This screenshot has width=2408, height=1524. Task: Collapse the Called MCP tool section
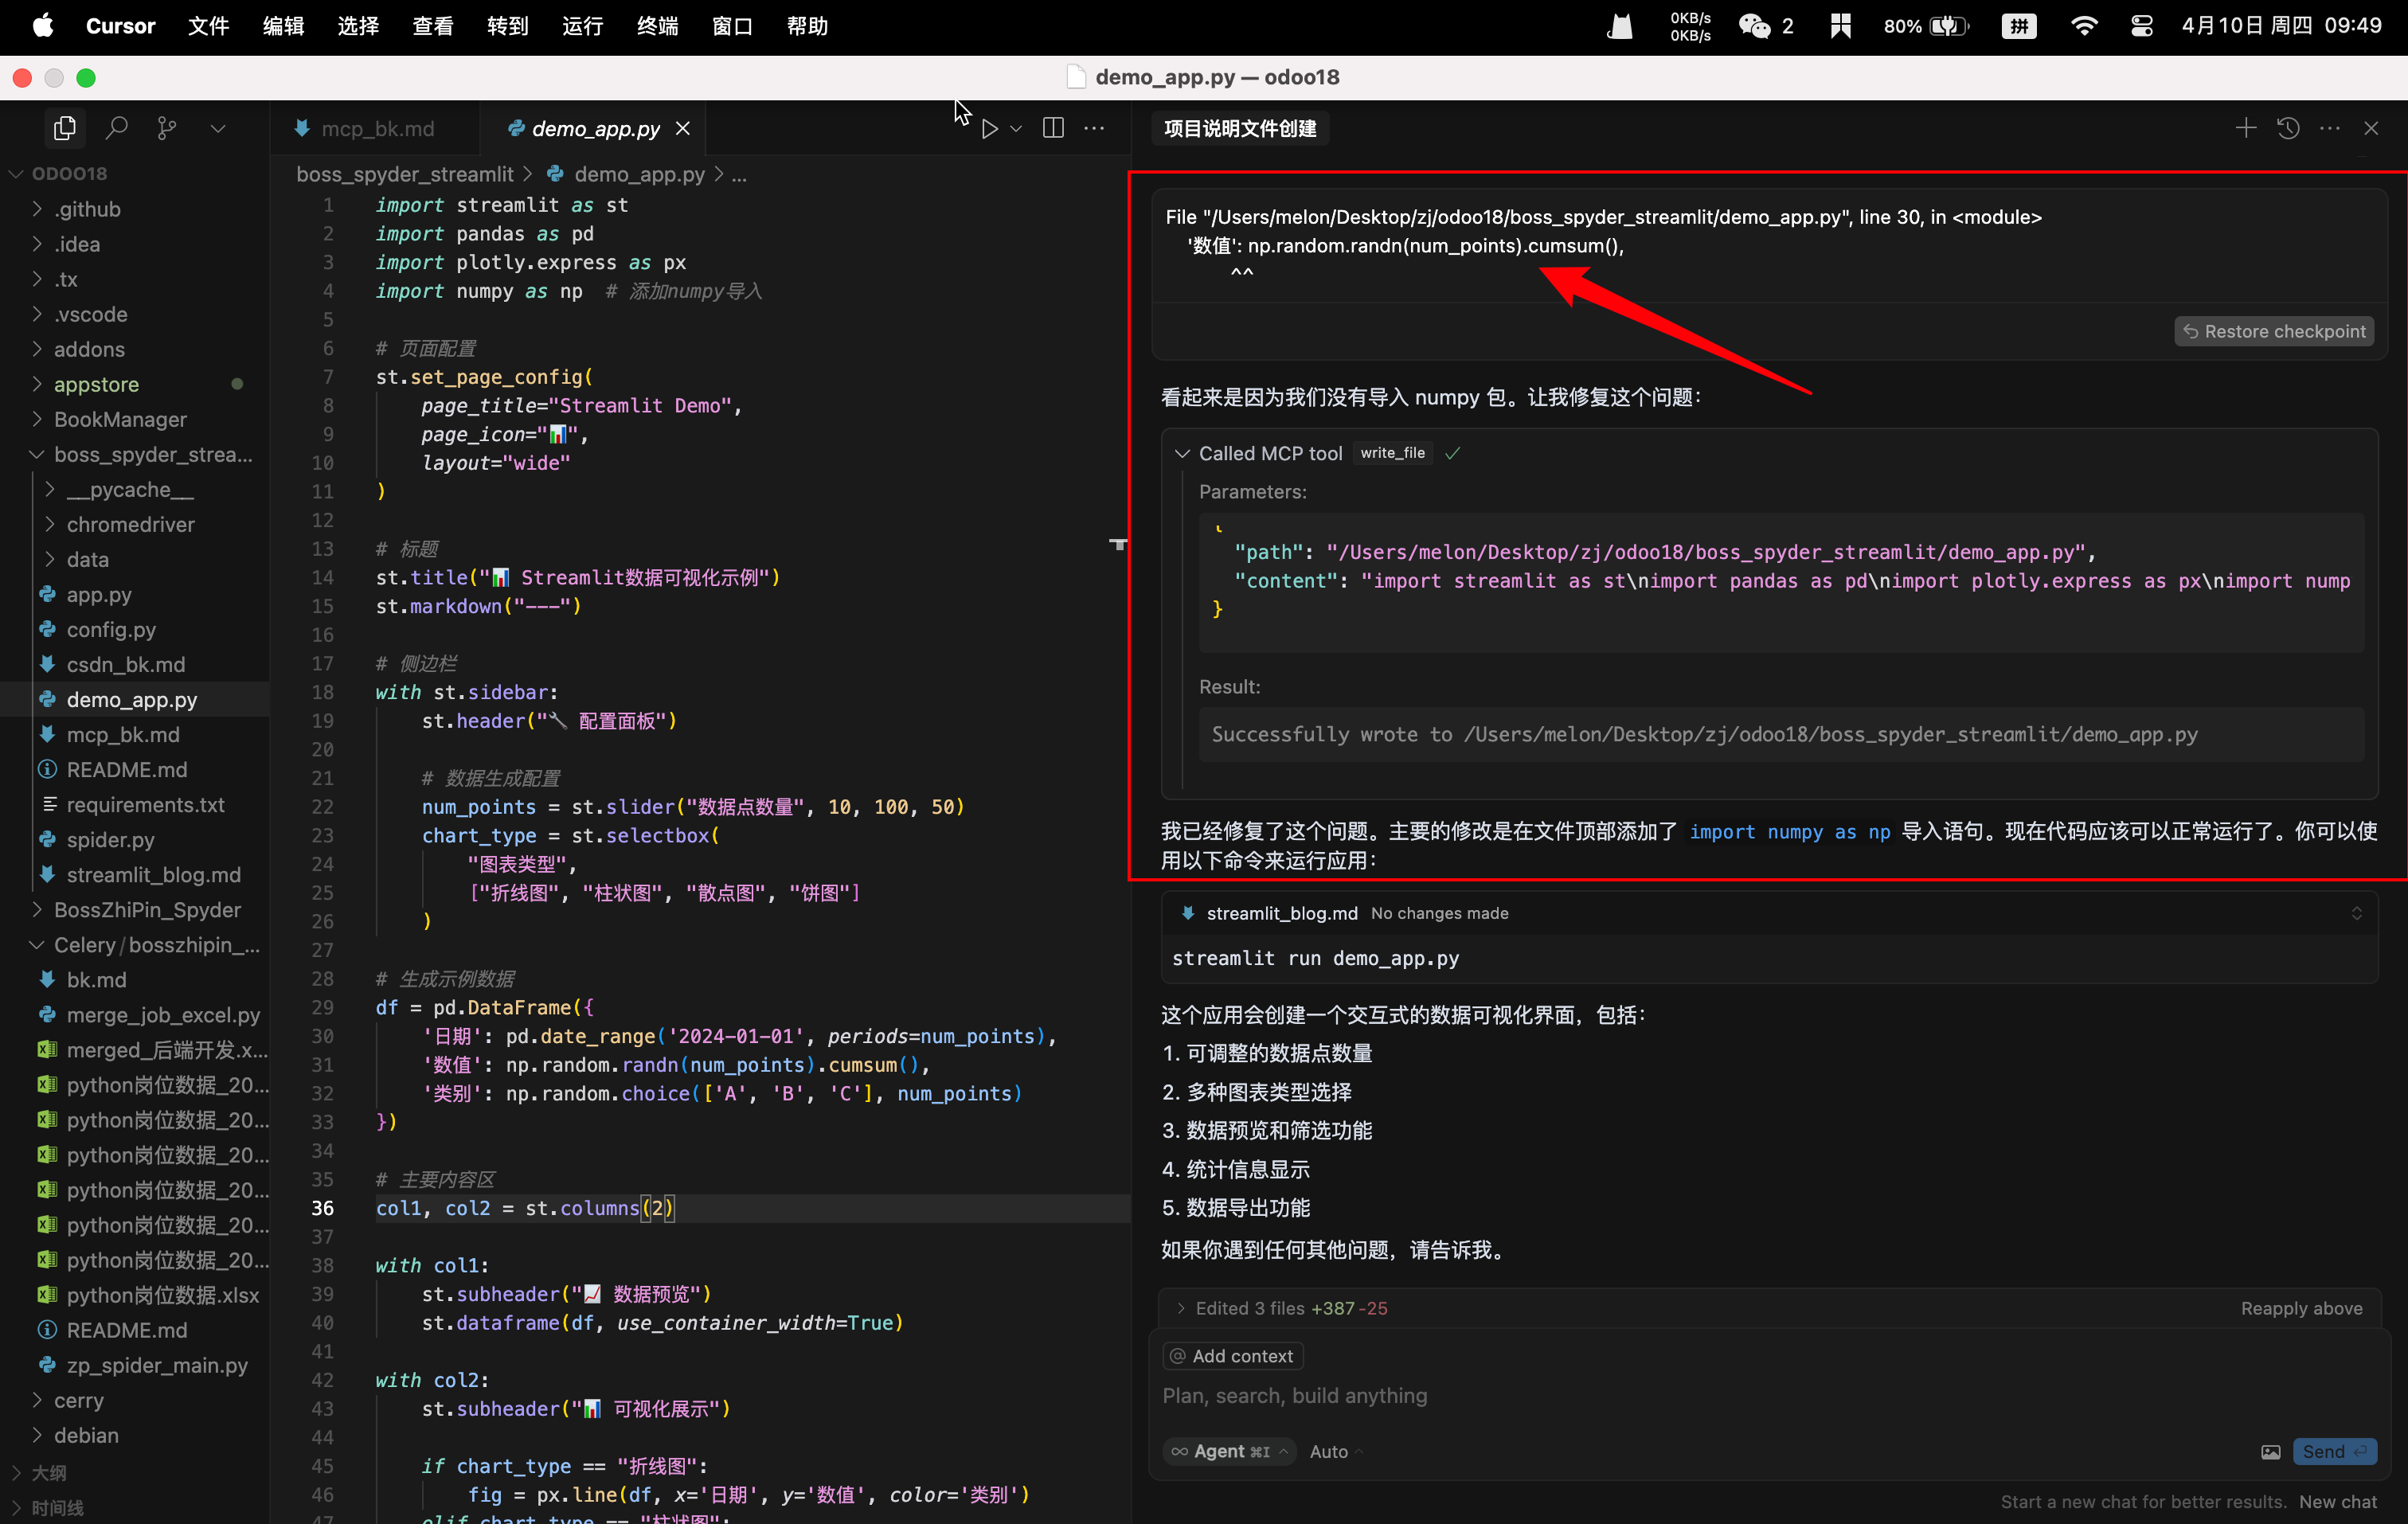(x=1182, y=453)
